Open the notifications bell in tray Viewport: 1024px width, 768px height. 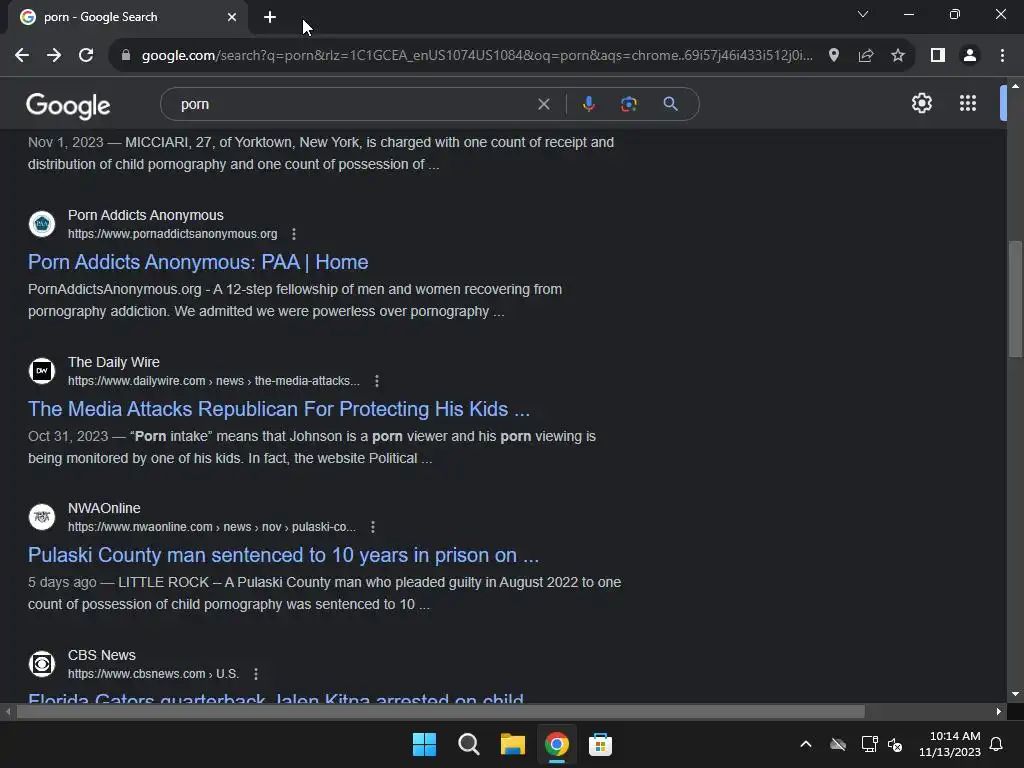pos(996,744)
